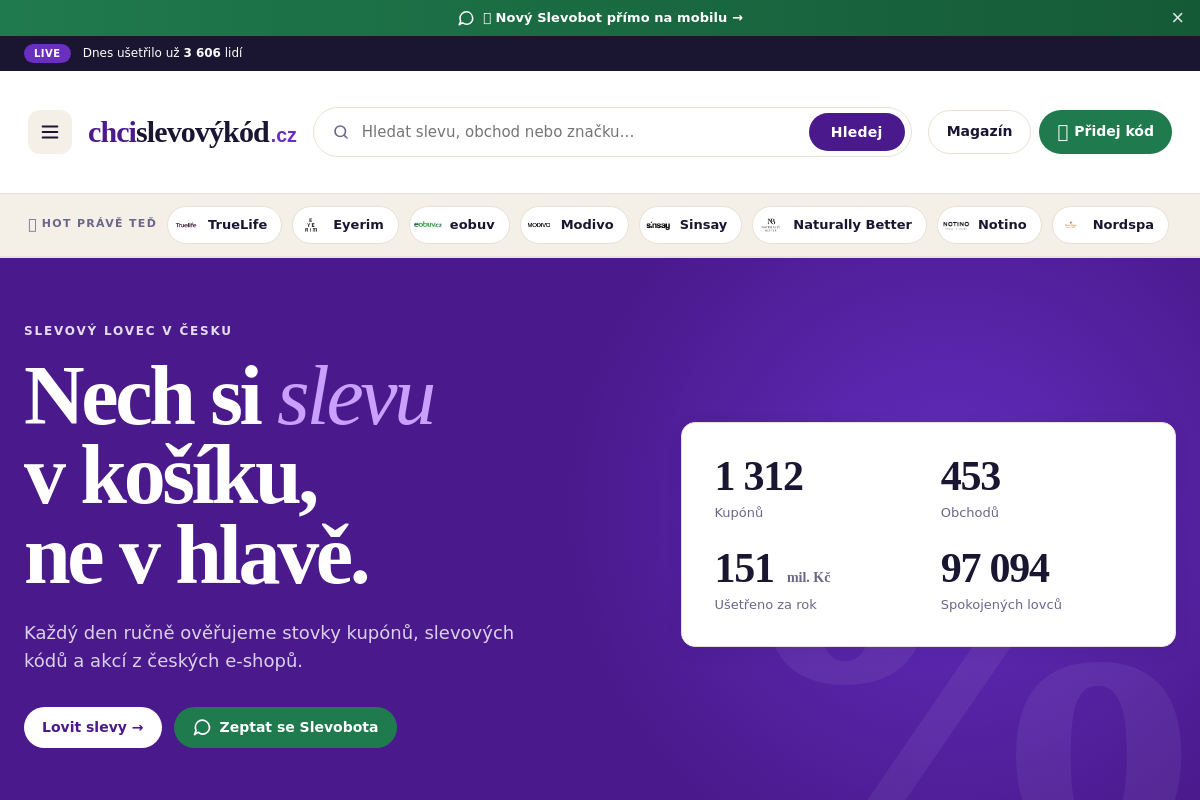Click the LIVE badge
The width and height of the screenshot is (1200, 800).
coord(47,53)
